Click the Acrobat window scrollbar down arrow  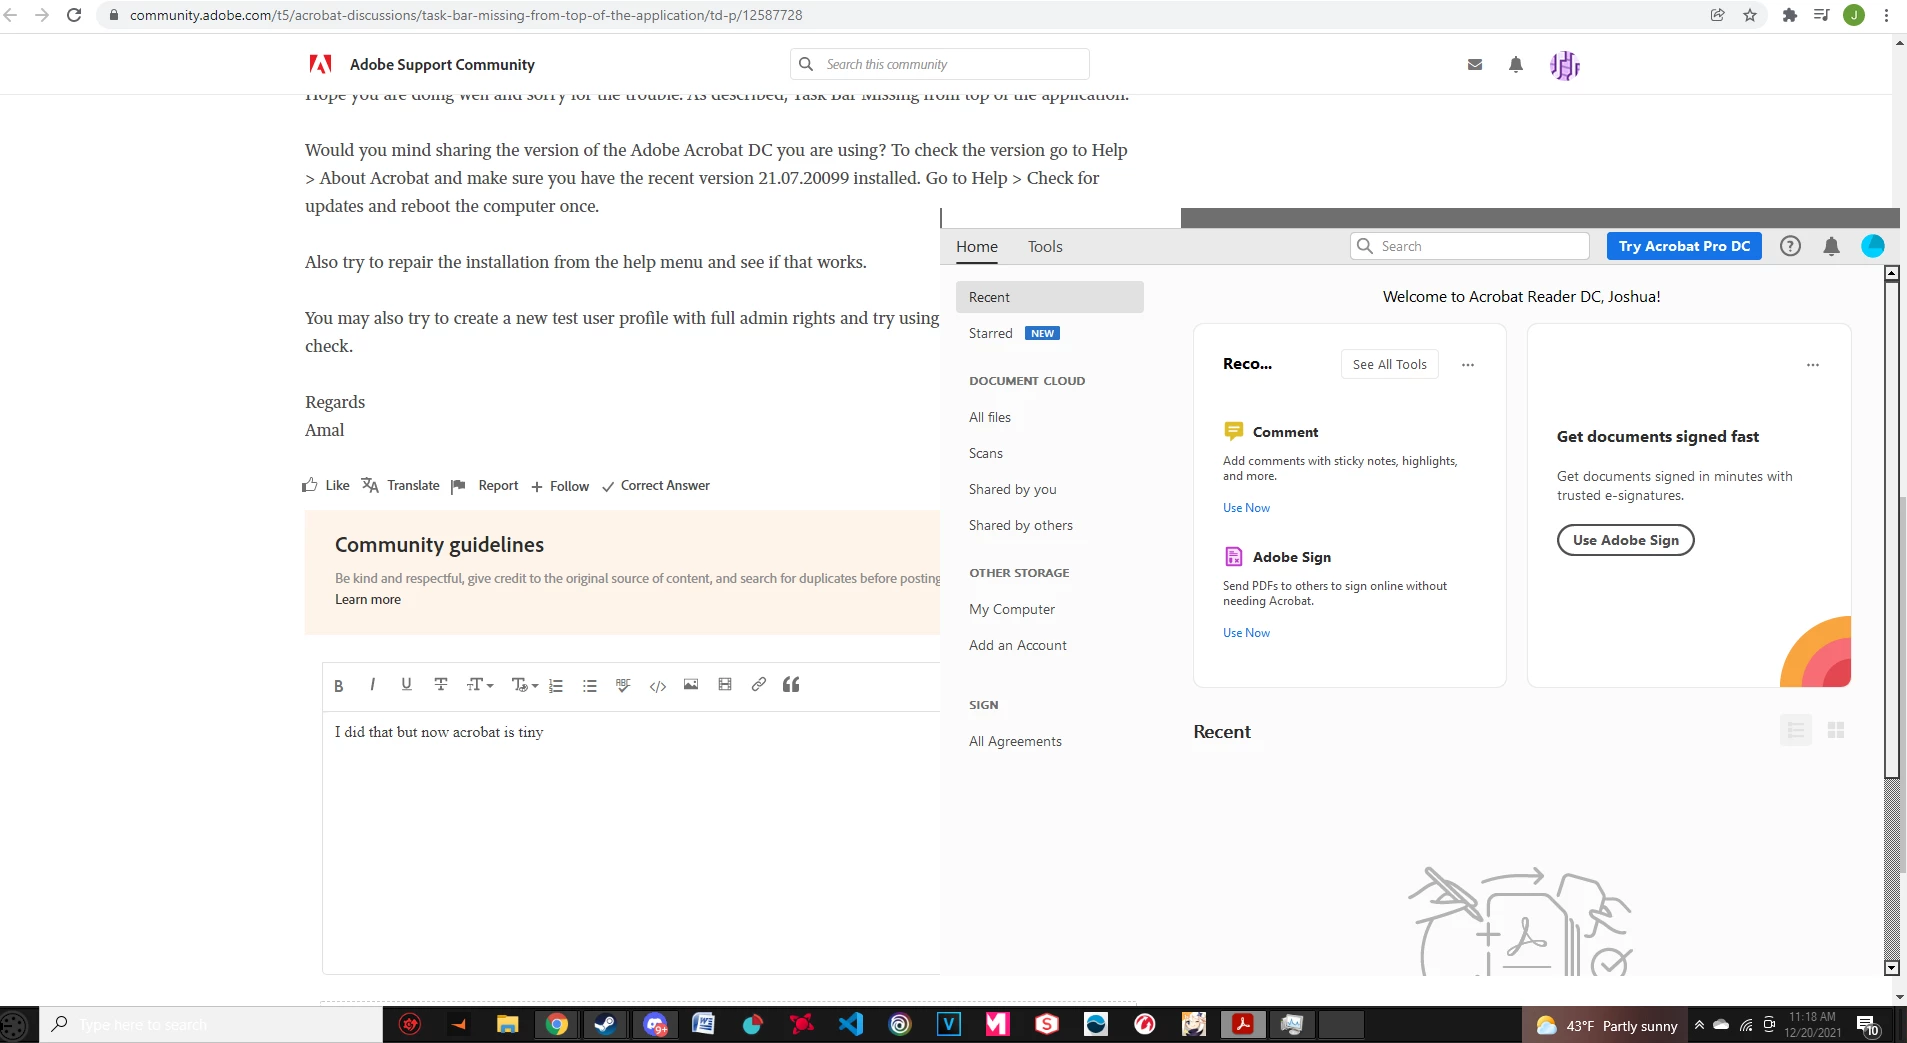tap(1891, 968)
